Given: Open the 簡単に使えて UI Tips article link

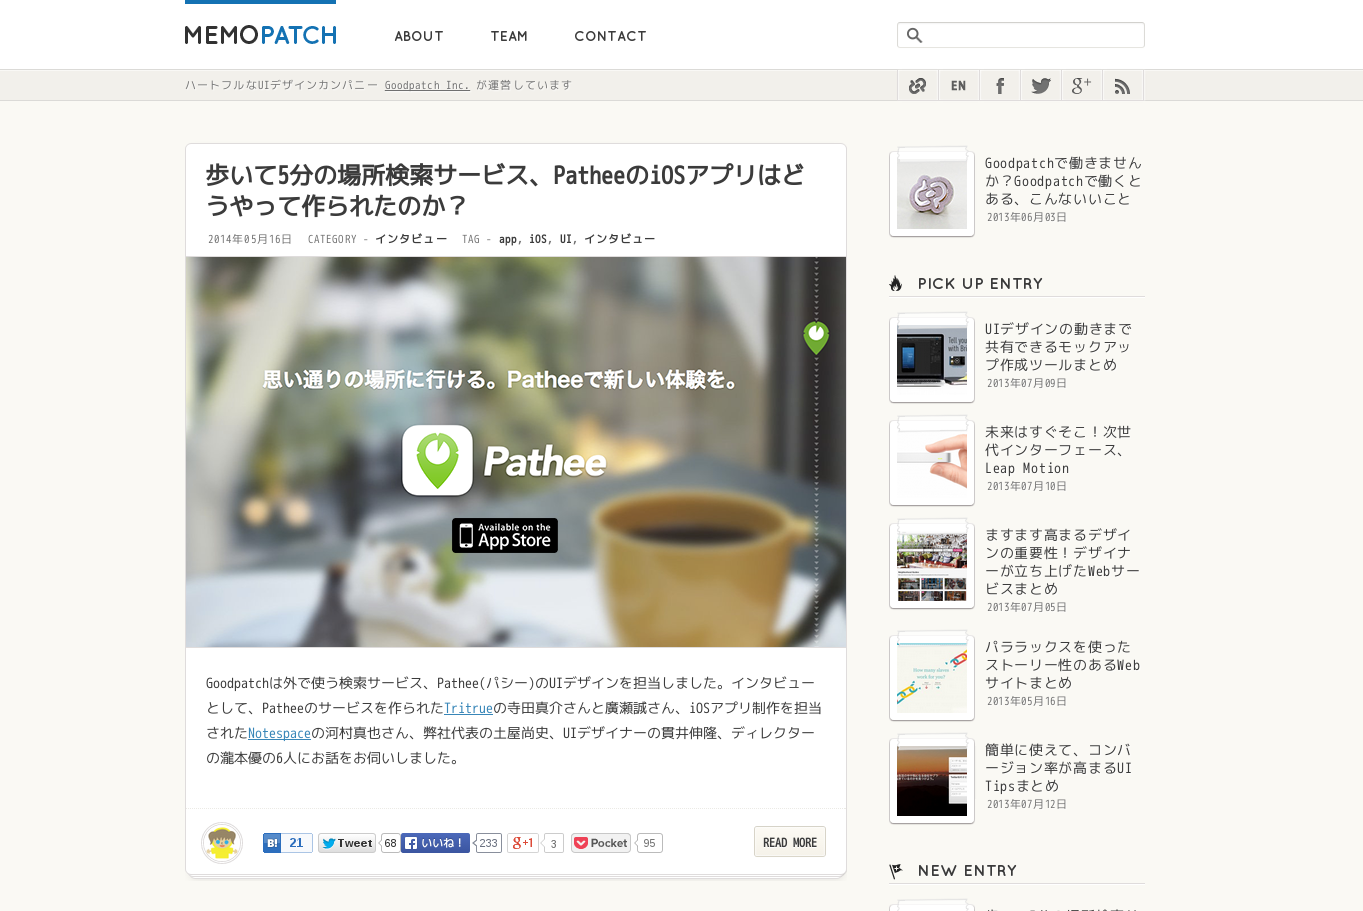Looking at the screenshot, I should click(1059, 768).
